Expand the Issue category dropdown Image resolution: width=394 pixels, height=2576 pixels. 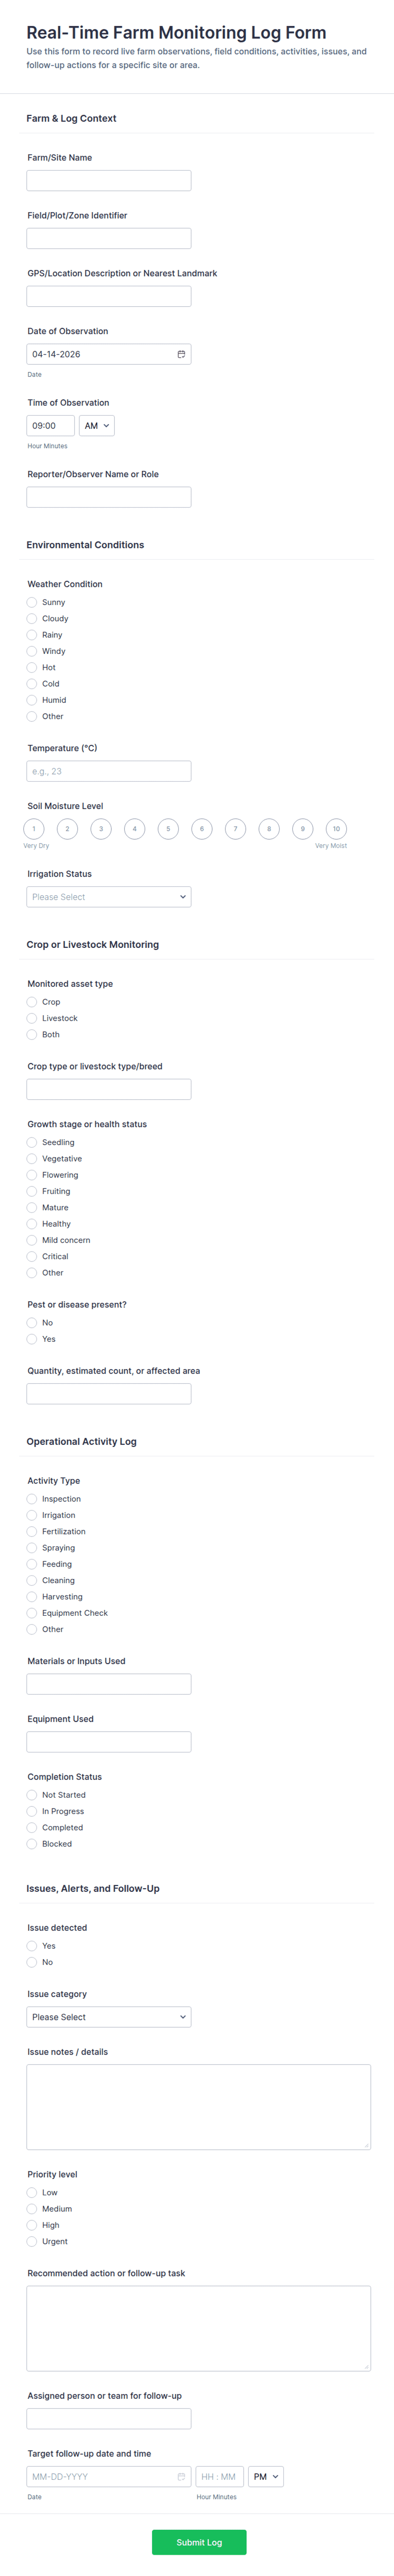click(109, 2017)
